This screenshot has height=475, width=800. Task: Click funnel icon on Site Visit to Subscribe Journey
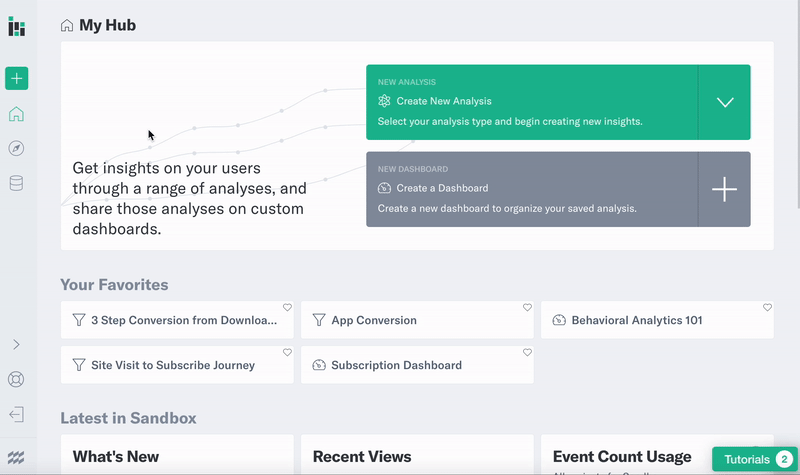pos(79,365)
